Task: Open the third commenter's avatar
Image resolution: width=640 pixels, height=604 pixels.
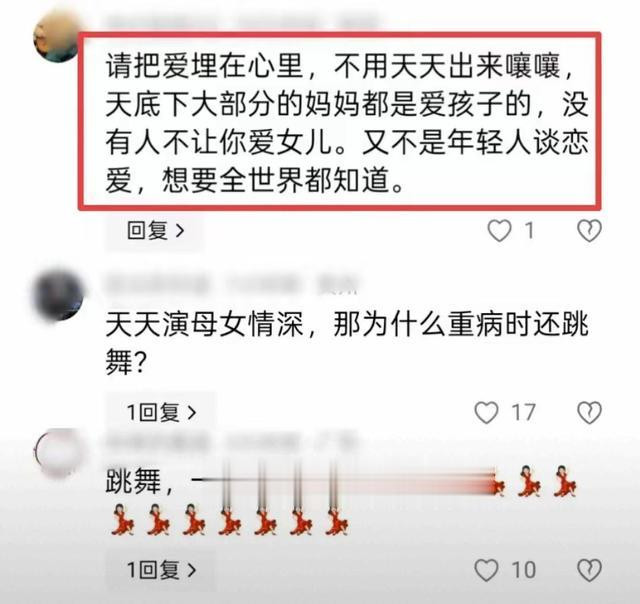Action: pyautogui.click(x=58, y=453)
